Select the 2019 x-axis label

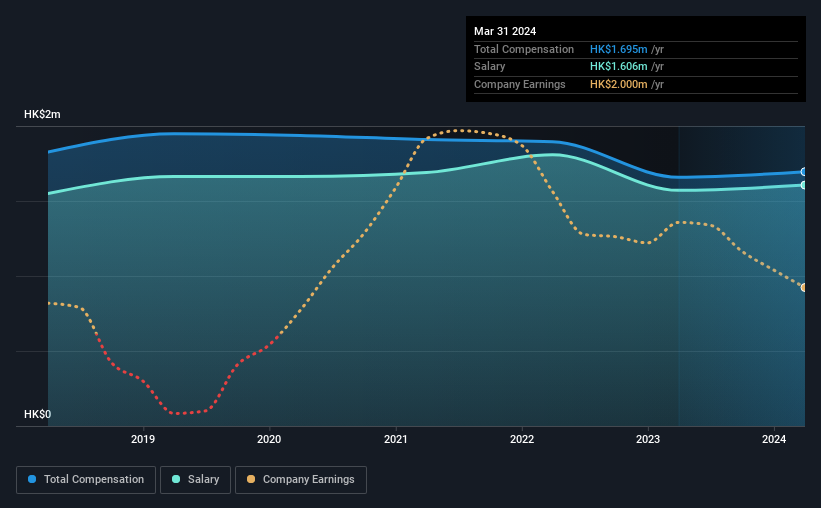pyautogui.click(x=143, y=439)
